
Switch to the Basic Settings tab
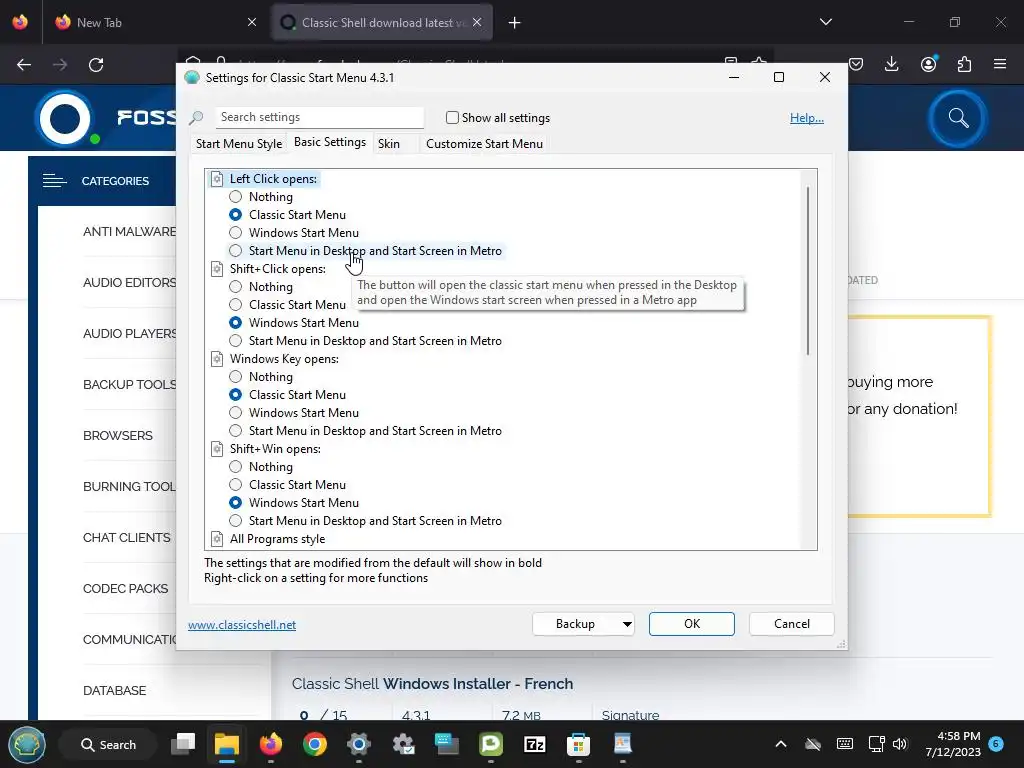[330, 142]
